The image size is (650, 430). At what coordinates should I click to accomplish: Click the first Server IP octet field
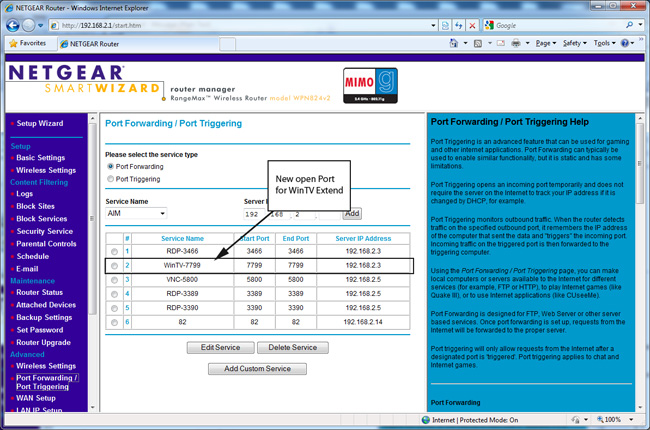pos(254,214)
